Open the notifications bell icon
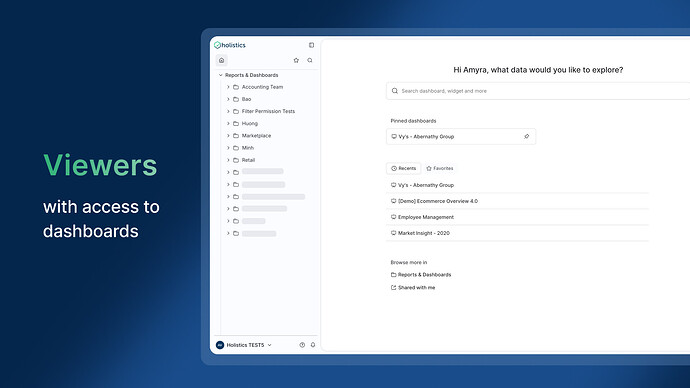The image size is (690, 388). click(x=313, y=345)
